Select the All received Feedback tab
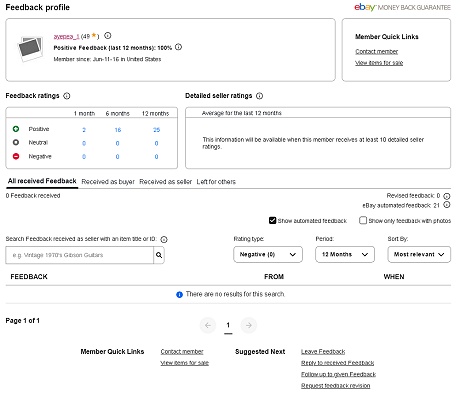This screenshot has width=460, height=400. [x=42, y=181]
